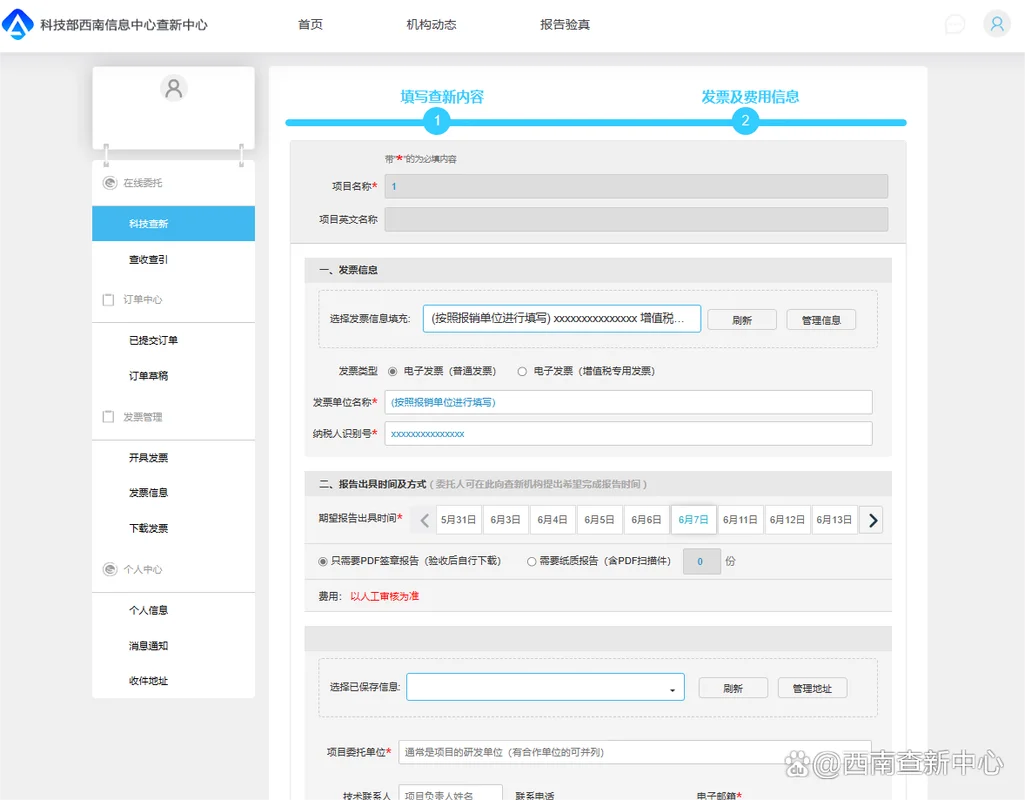Screen dimensions: 1025x800
Task: Pick the 6月7日 date
Action: click(x=694, y=520)
